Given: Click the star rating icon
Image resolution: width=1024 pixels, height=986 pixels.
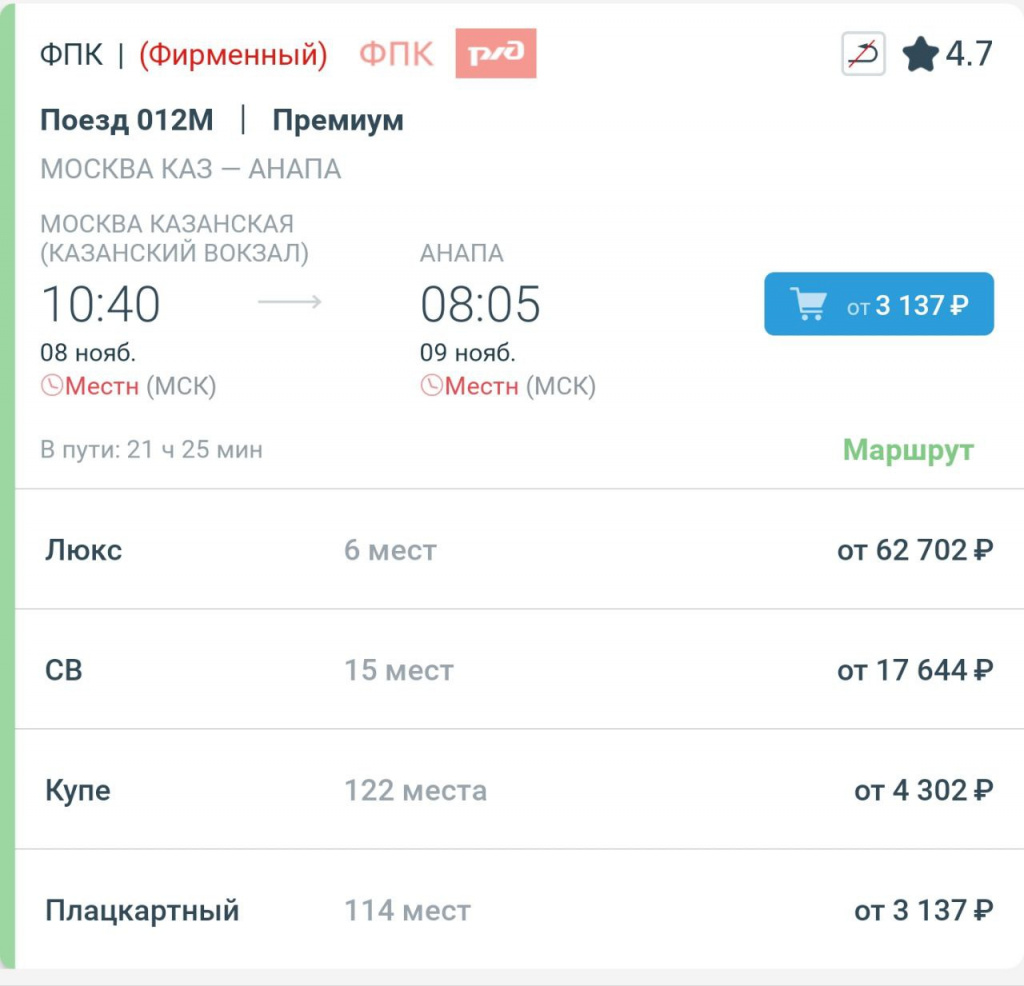Looking at the screenshot, I should [921, 51].
